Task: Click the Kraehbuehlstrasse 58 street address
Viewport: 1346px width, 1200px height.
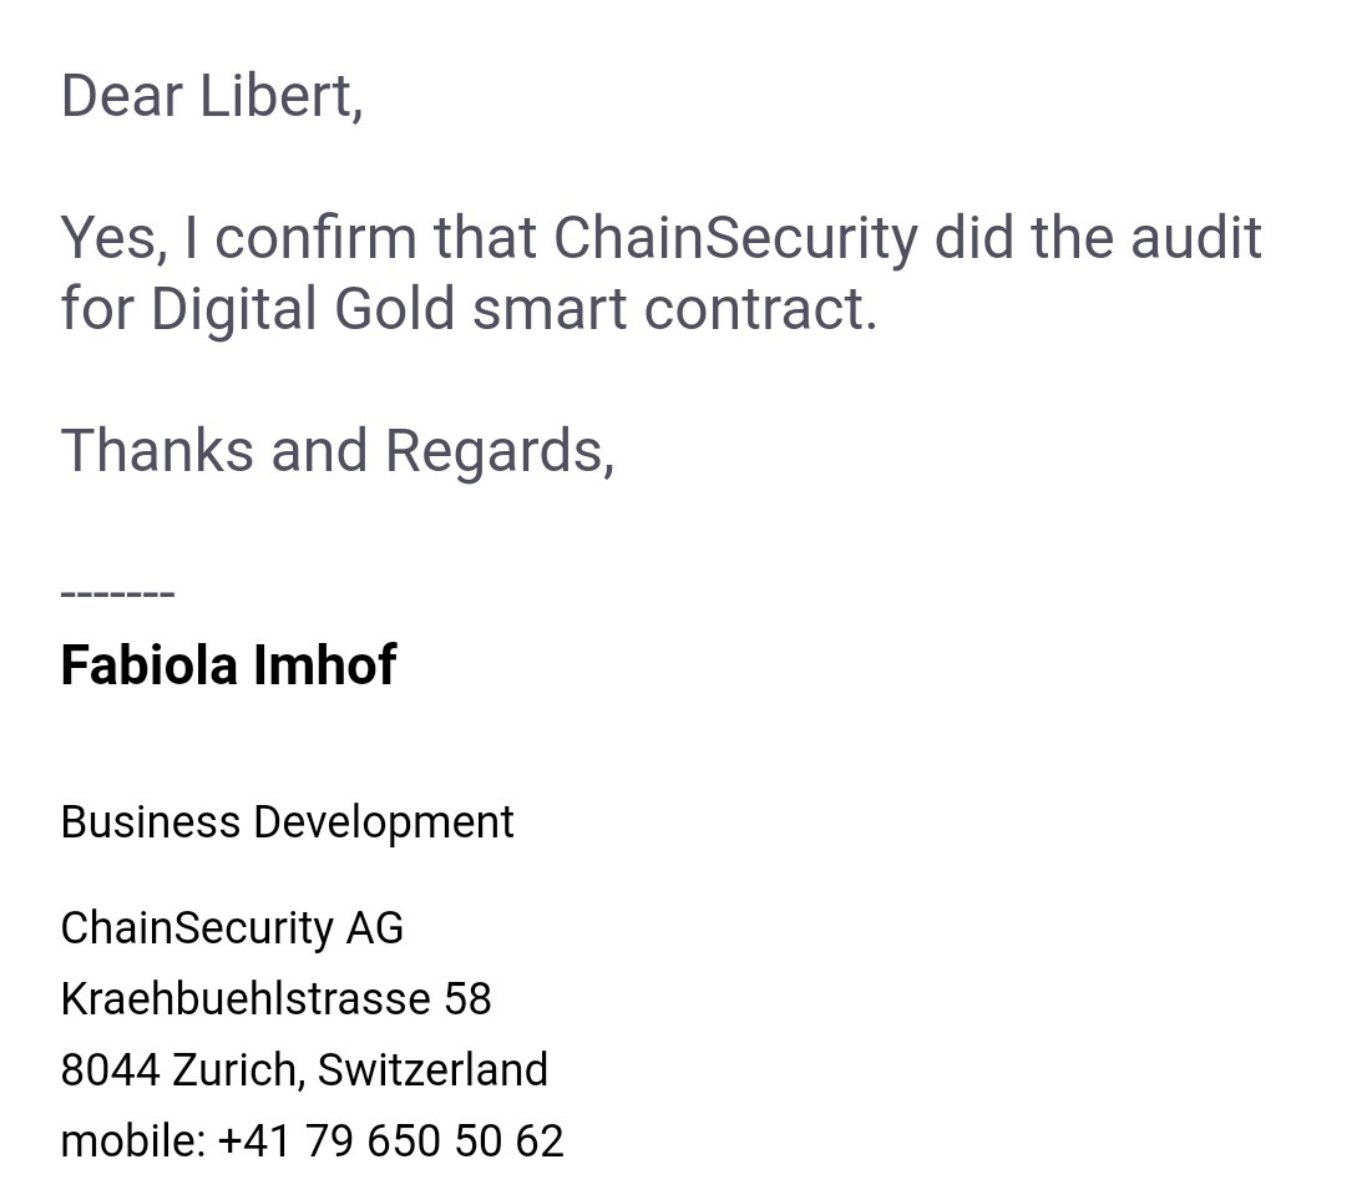Action: 276,998
